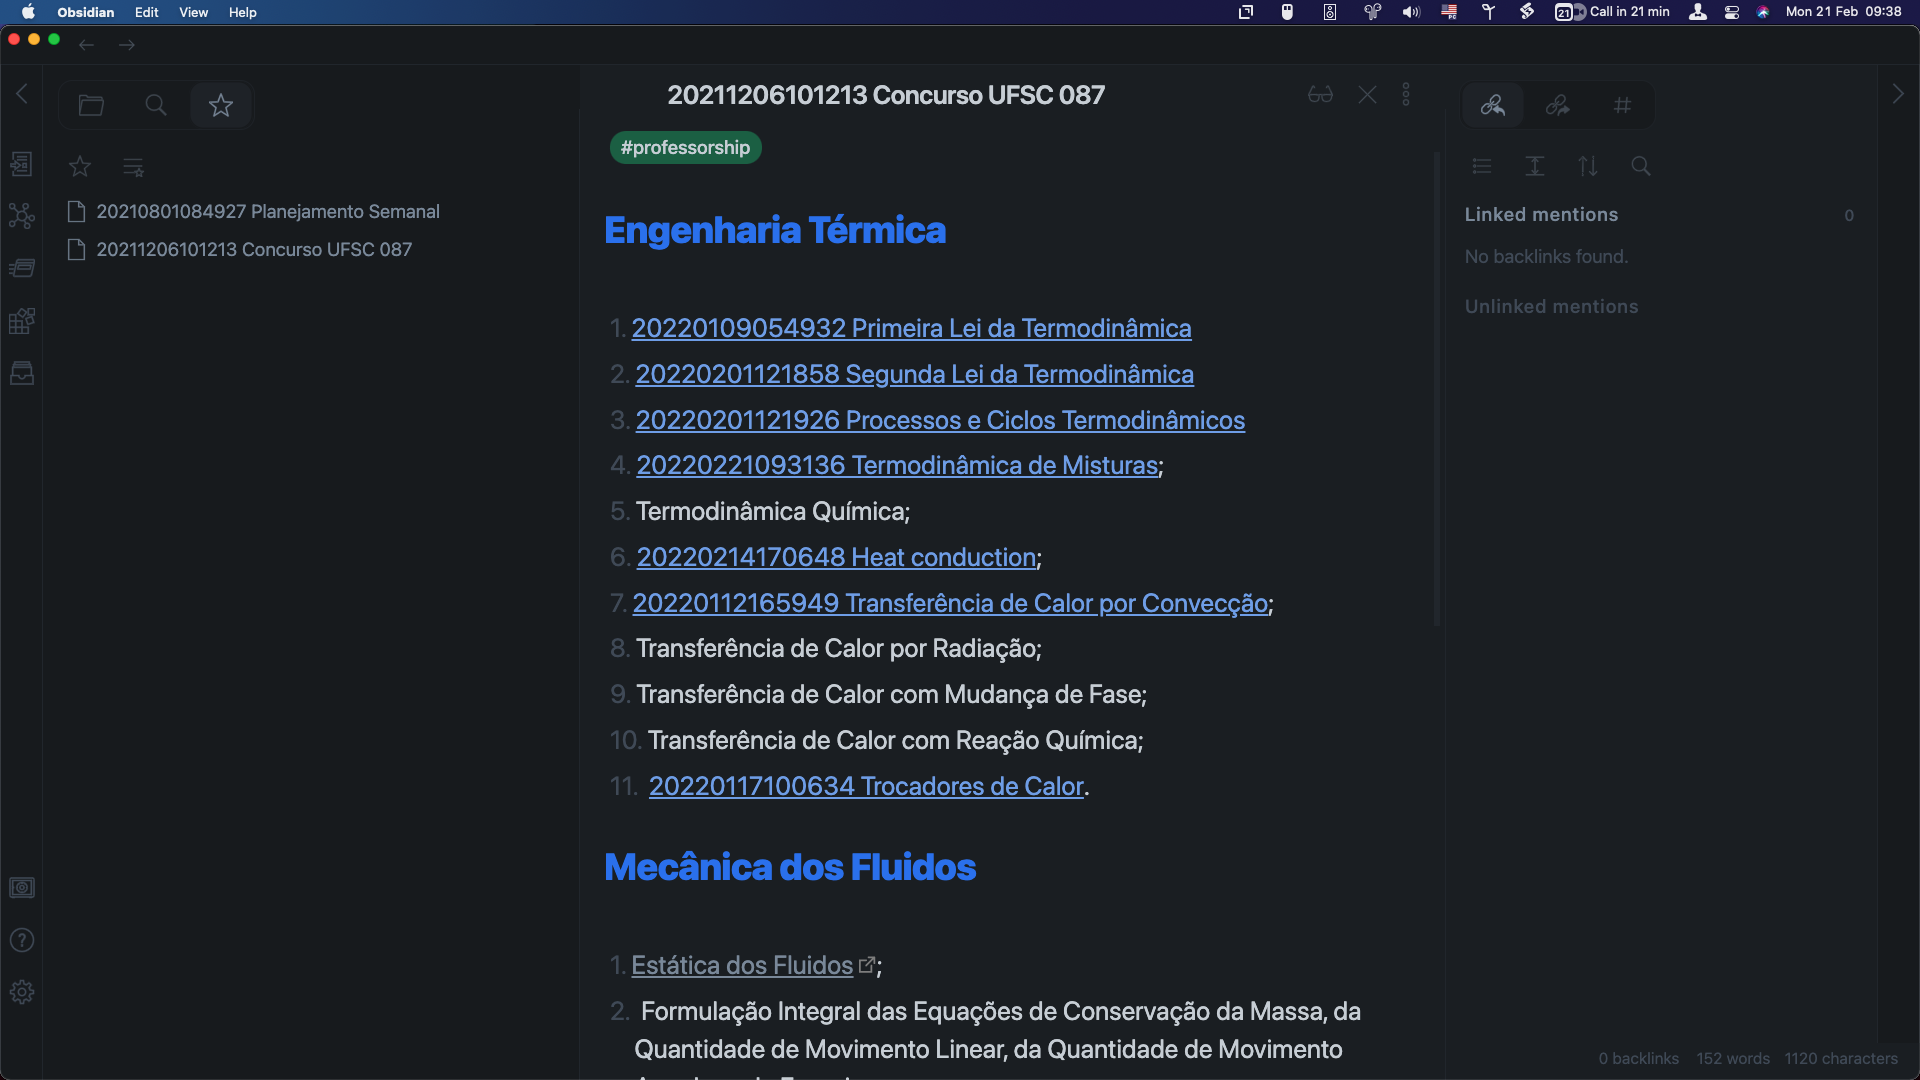The height and width of the screenshot is (1080, 1920).
Task: Open search in left sidebar
Action: (x=155, y=105)
